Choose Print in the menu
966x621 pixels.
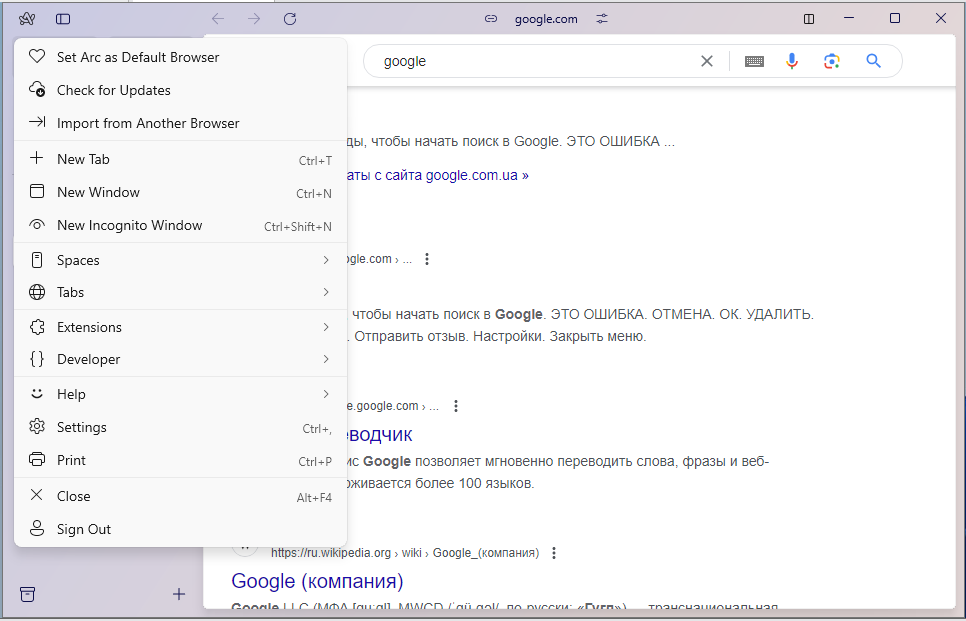[181, 460]
